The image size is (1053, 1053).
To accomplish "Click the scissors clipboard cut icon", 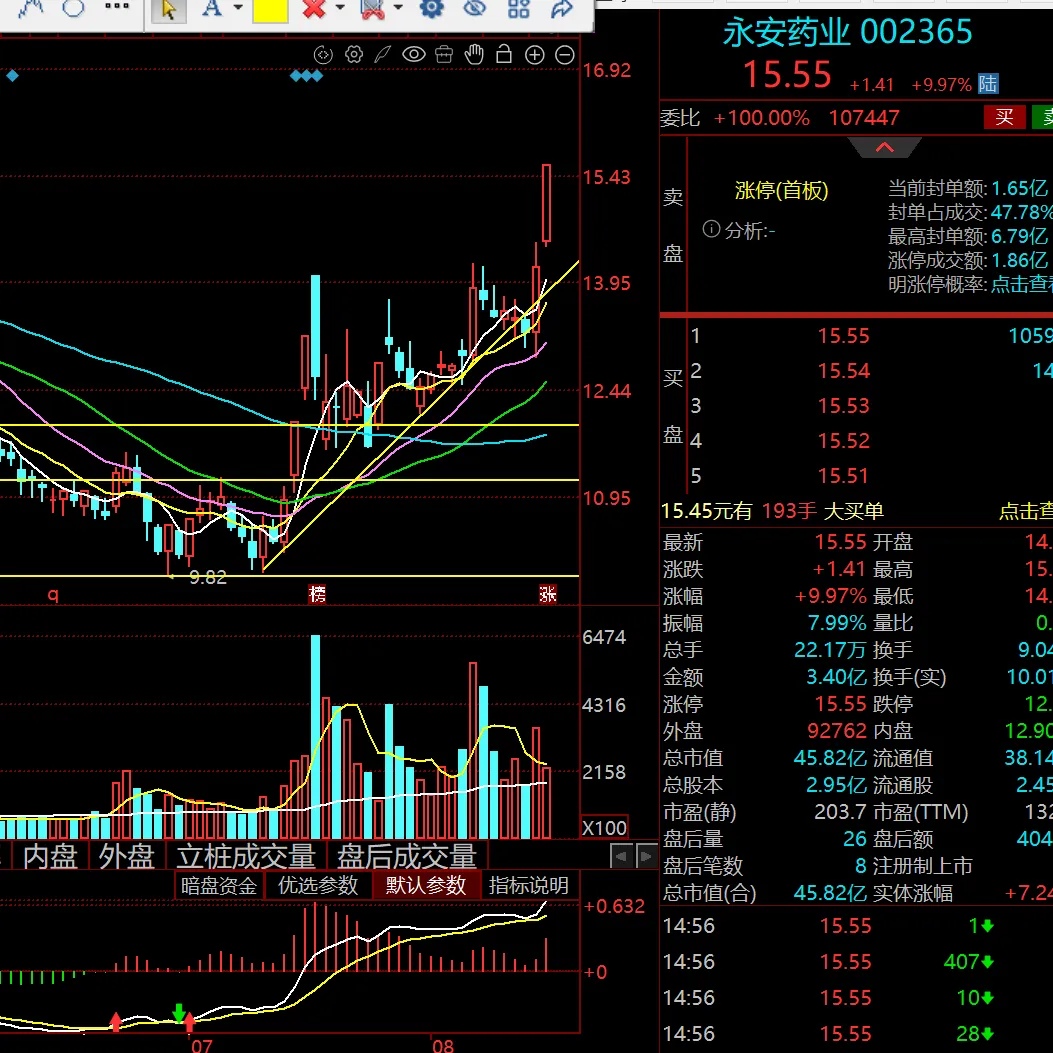I will click(x=373, y=8).
